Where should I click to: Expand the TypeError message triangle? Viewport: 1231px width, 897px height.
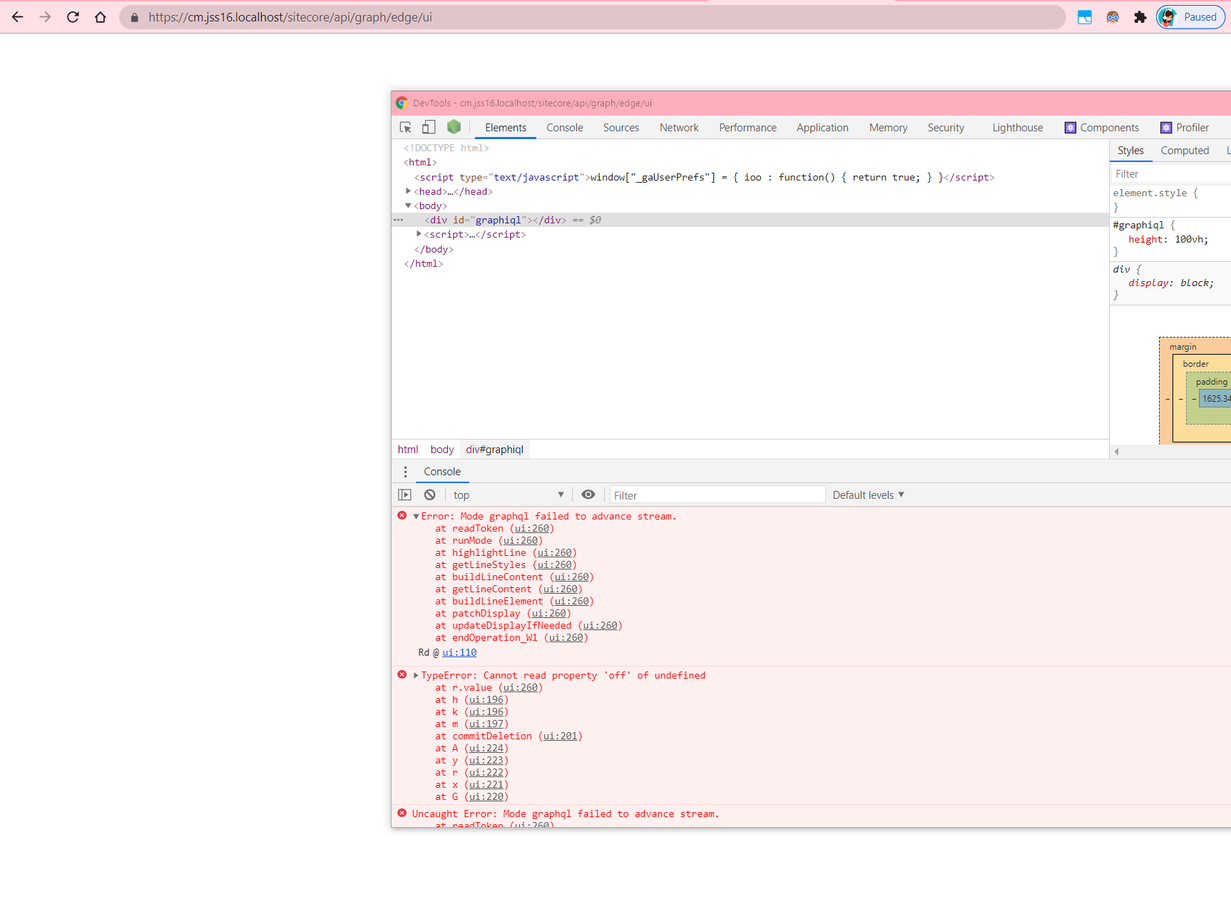coord(416,676)
